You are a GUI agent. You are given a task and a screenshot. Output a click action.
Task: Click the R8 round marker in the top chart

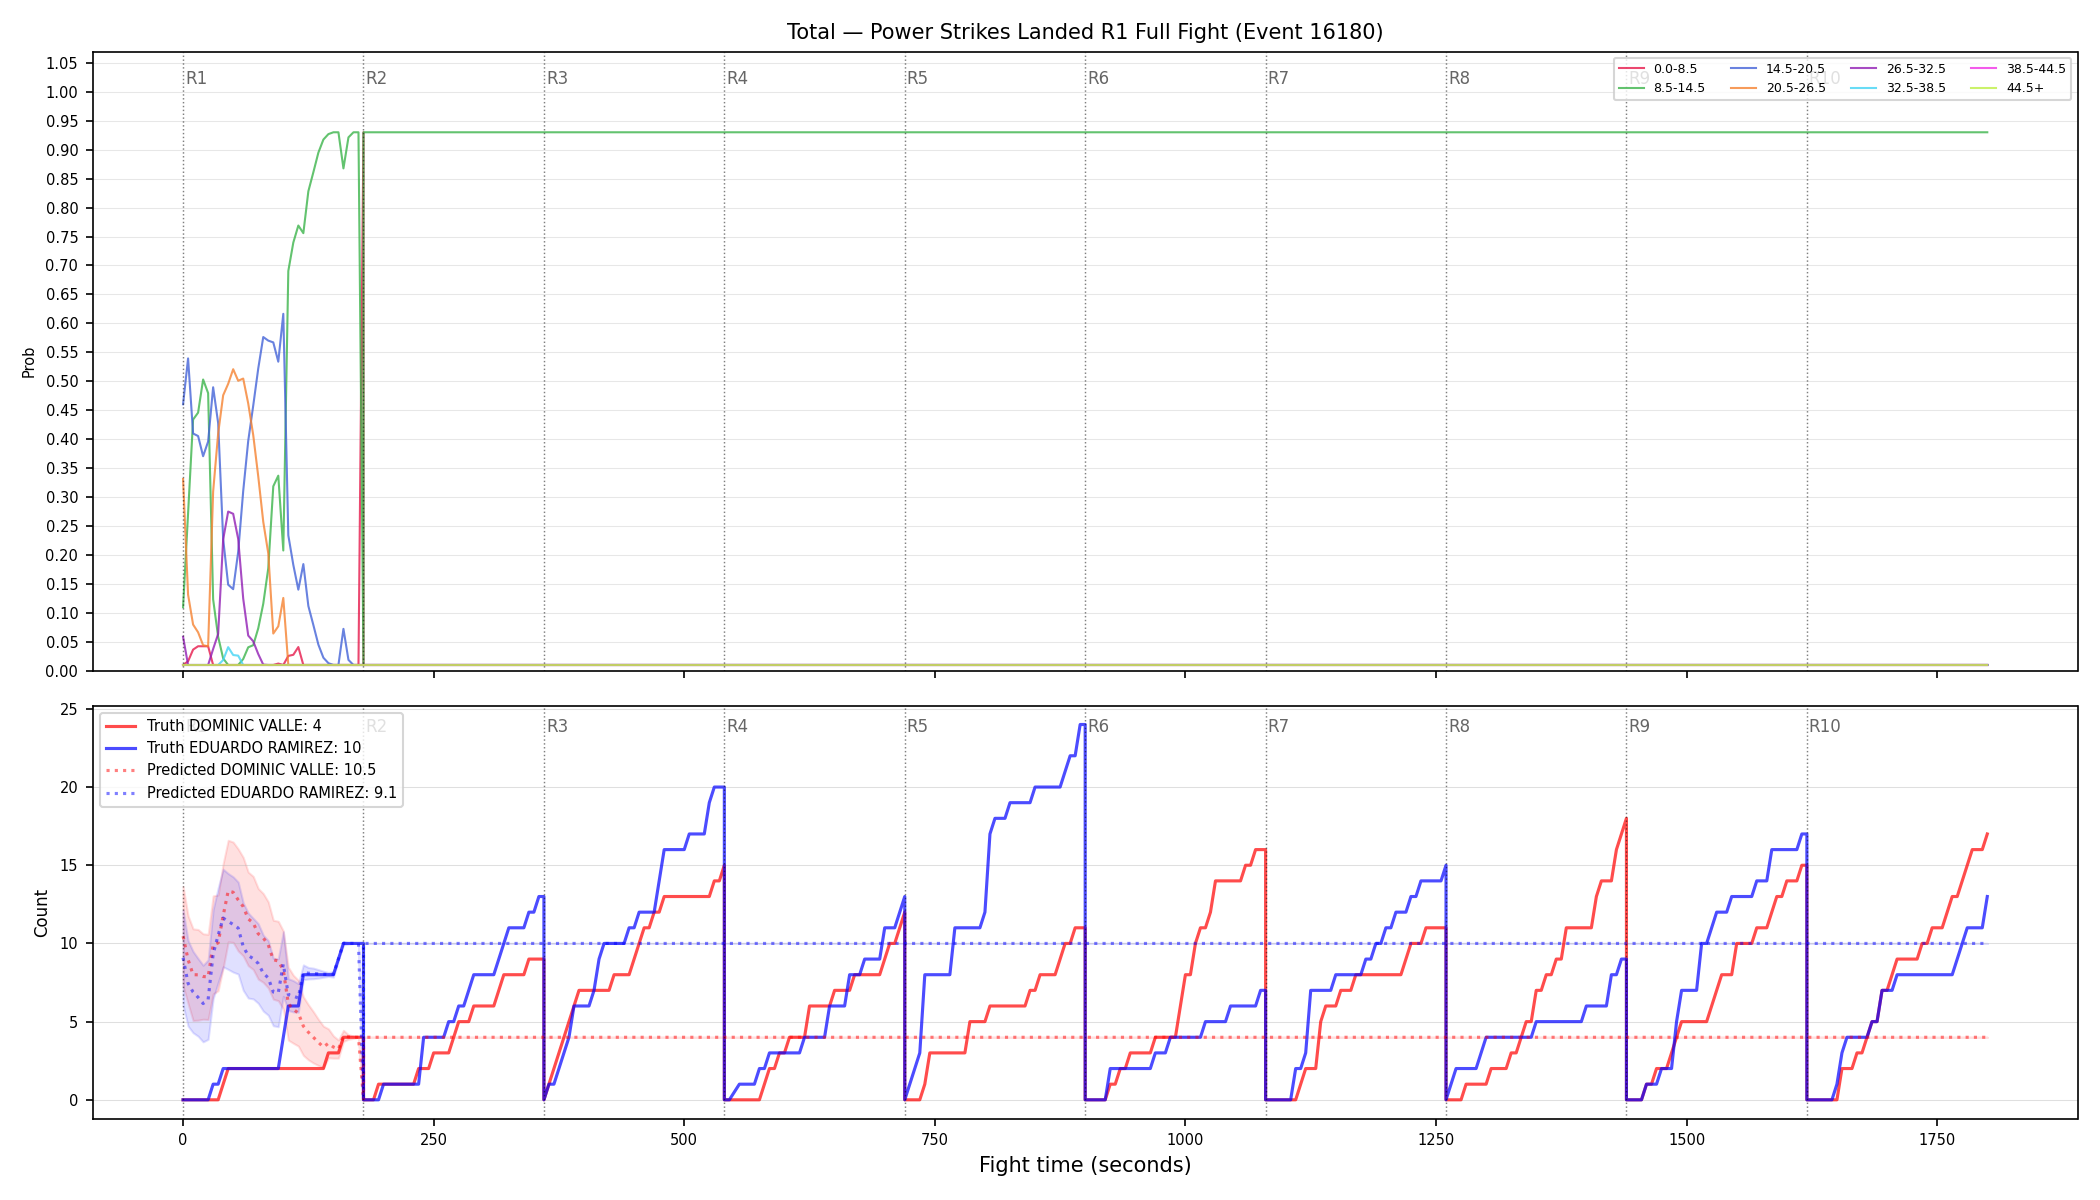[1459, 78]
